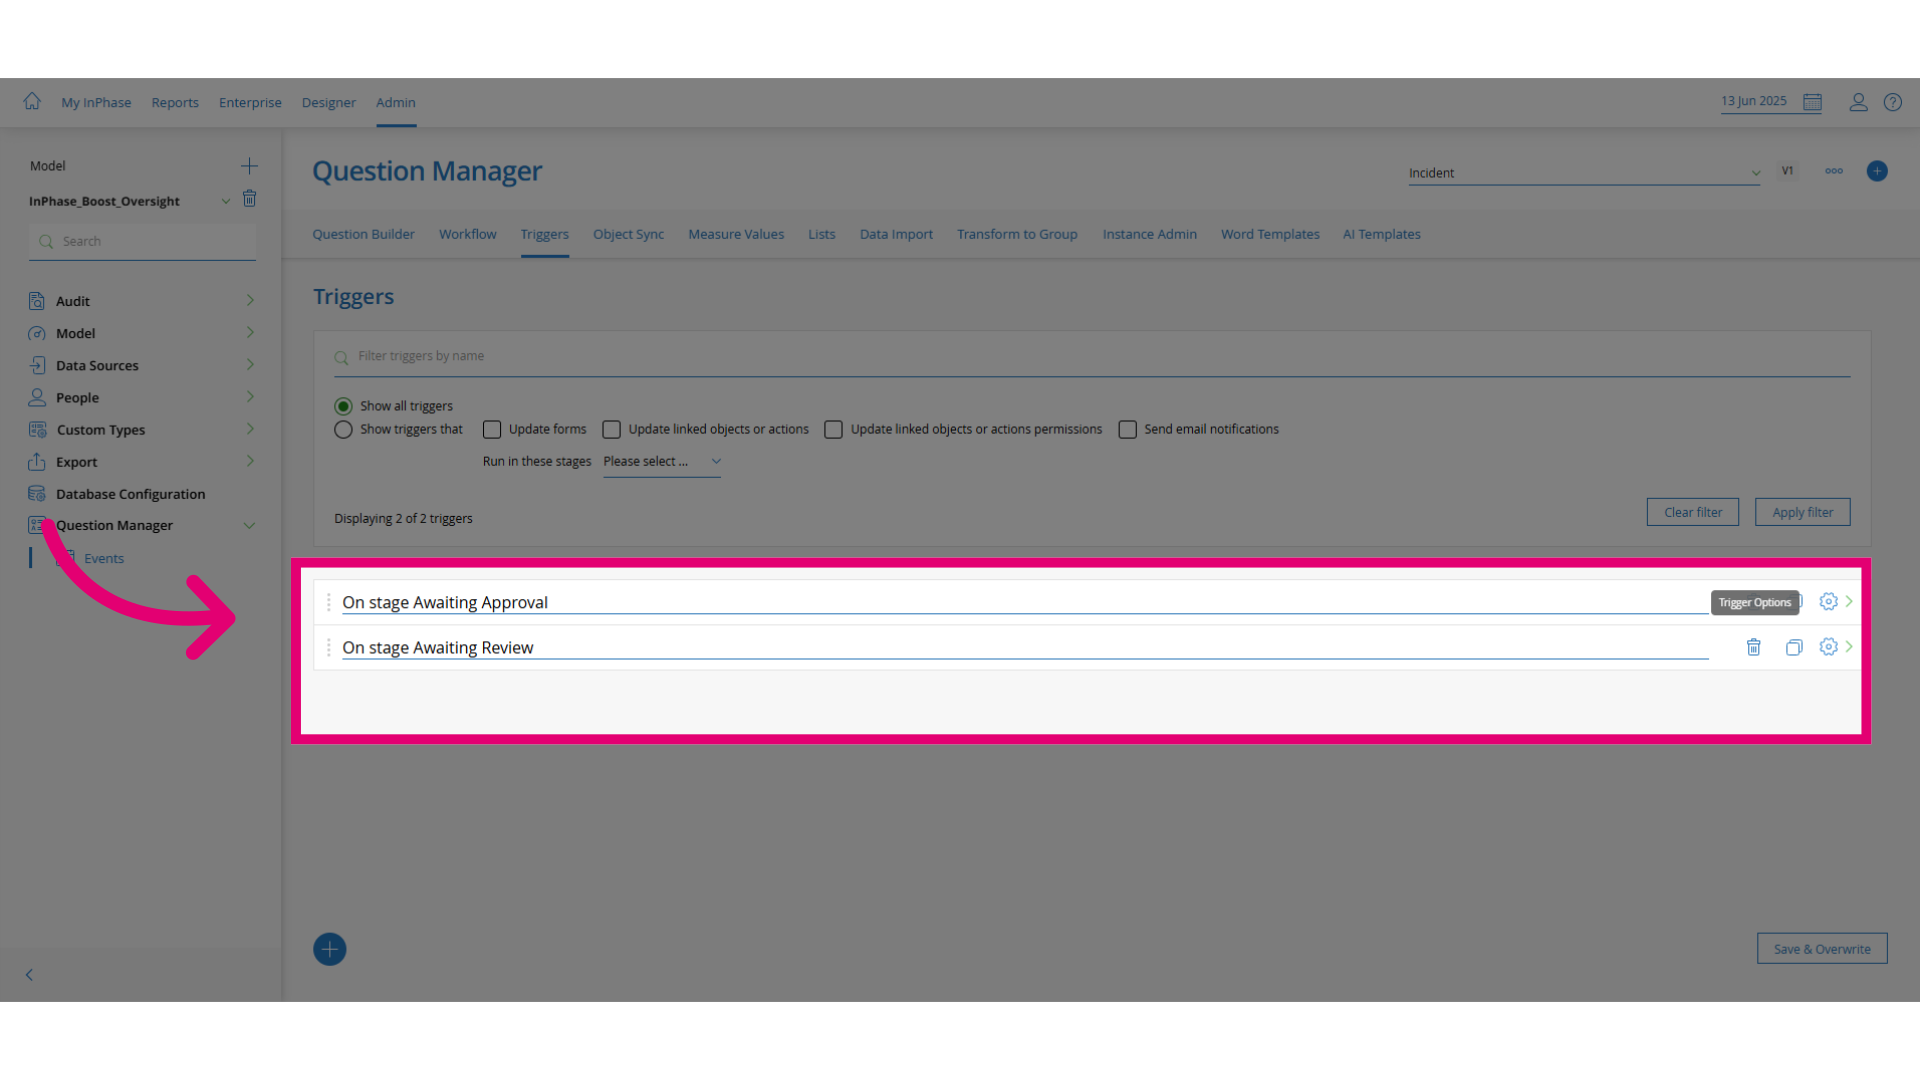The image size is (1920, 1080).
Task: Open options gear for Awaiting Approval trigger
Action: [1828, 601]
